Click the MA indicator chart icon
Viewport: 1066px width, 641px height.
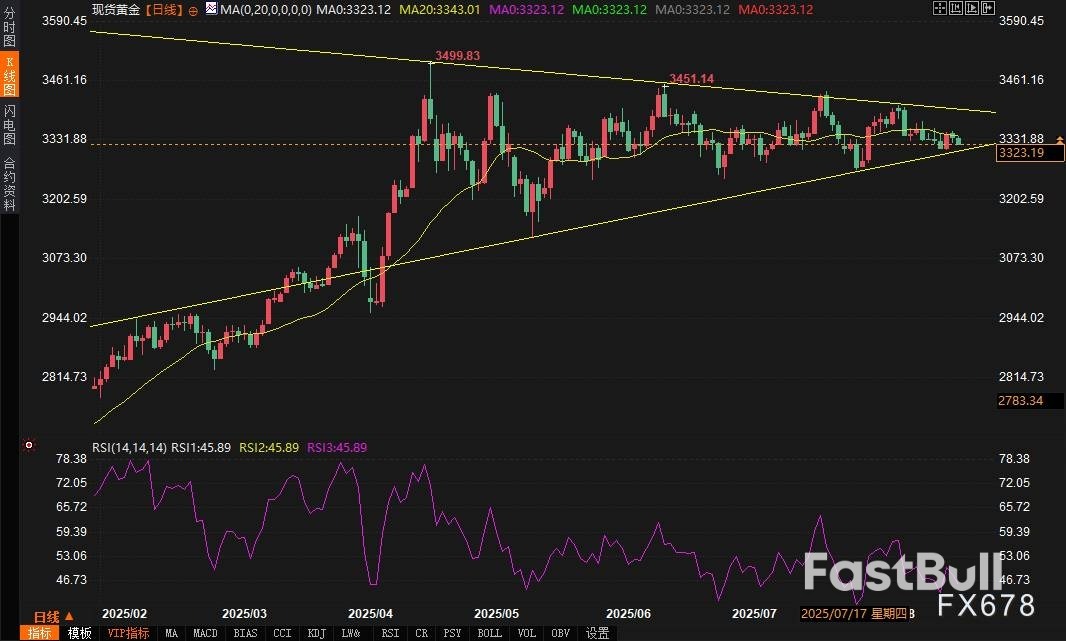[x=209, y=9]
